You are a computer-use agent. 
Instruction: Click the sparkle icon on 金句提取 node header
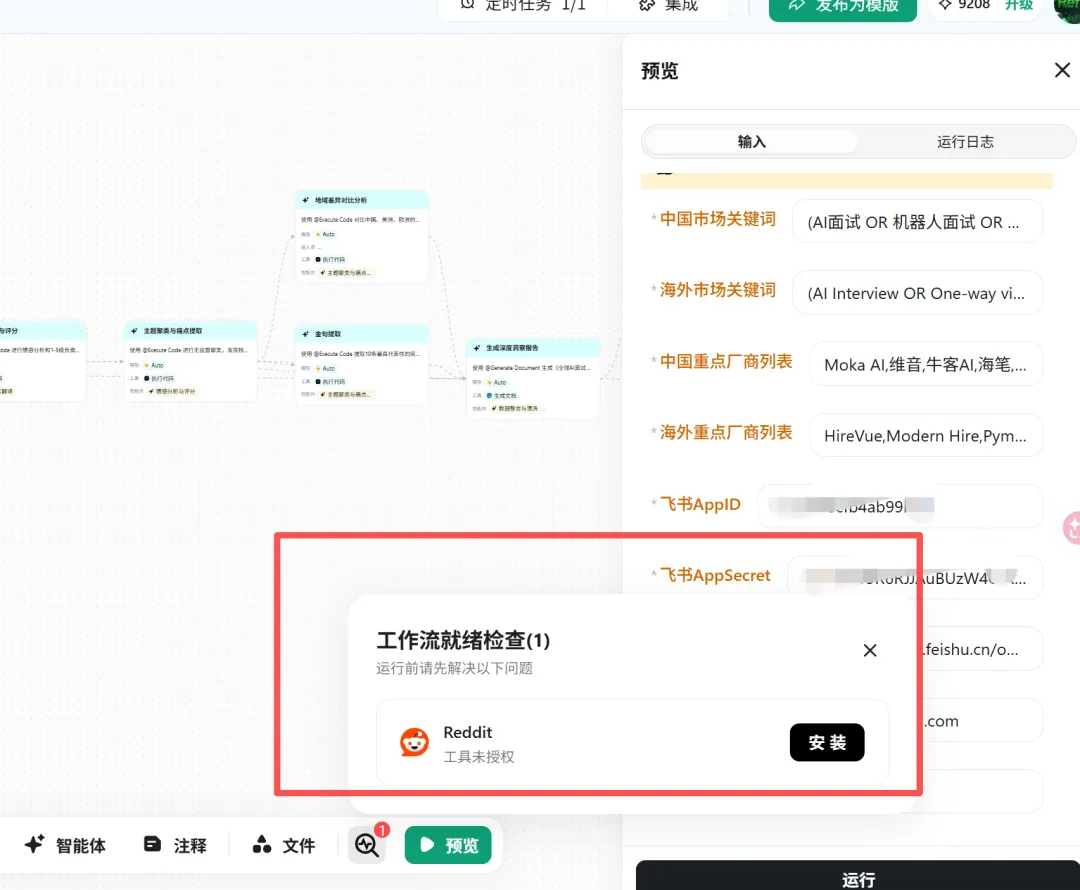pyautogui.click(x=305, y=334)
